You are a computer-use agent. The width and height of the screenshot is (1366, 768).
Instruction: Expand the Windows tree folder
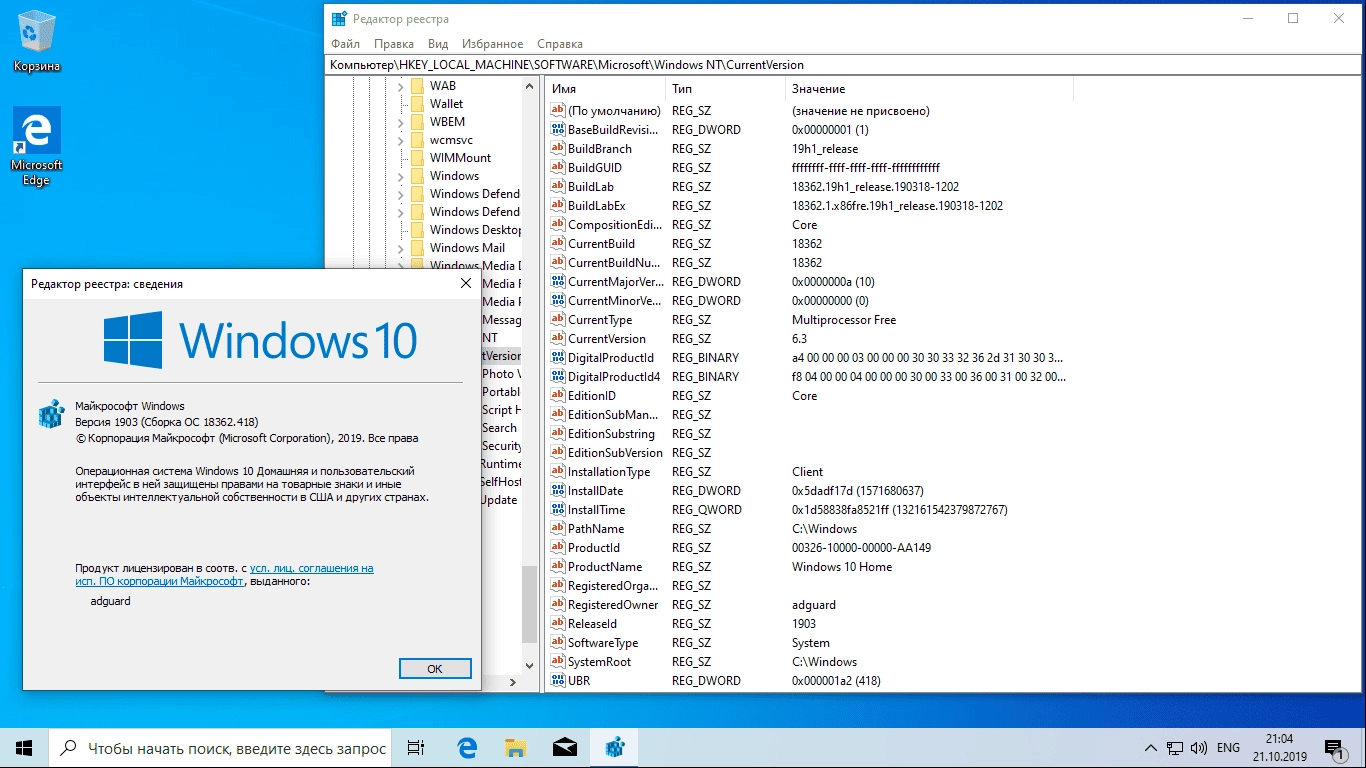click(400, 176)
